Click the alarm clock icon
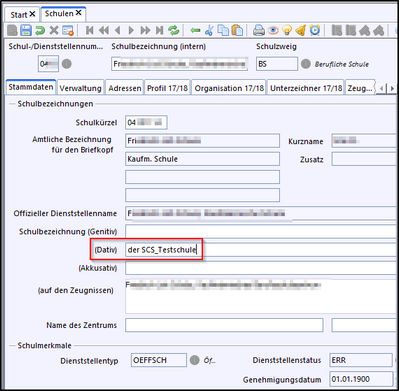 [x=315, y=31]
